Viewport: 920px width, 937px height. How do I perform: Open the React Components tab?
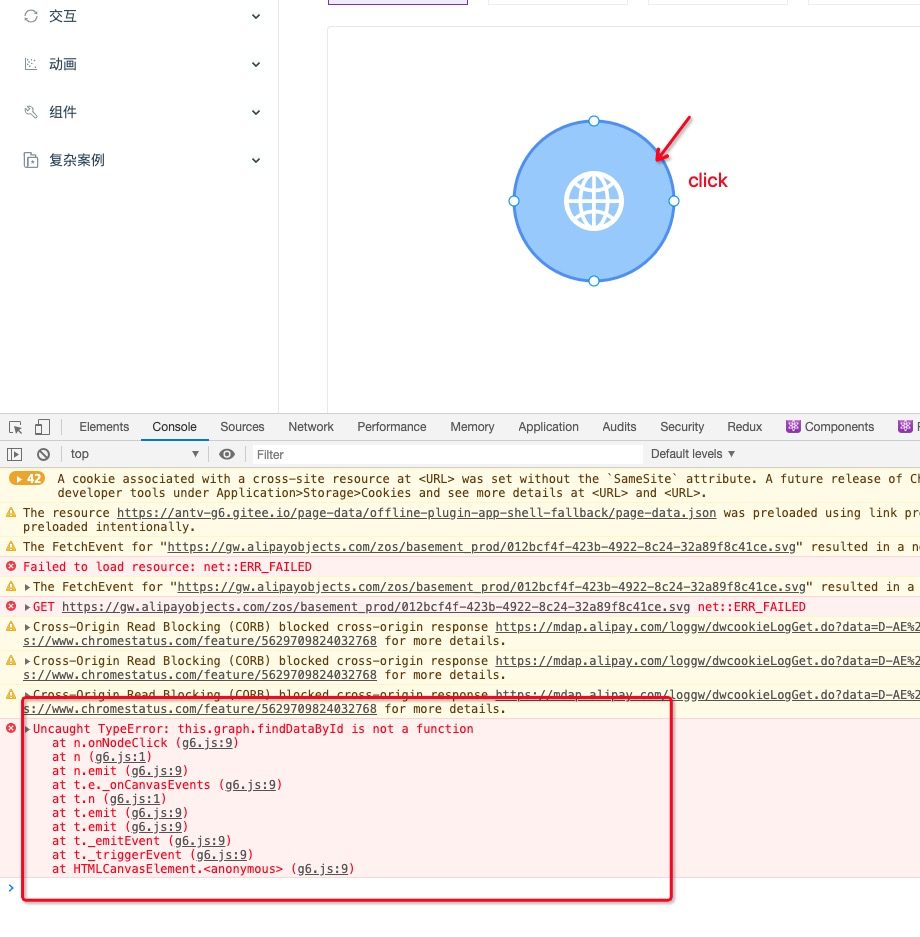point(830,427)
